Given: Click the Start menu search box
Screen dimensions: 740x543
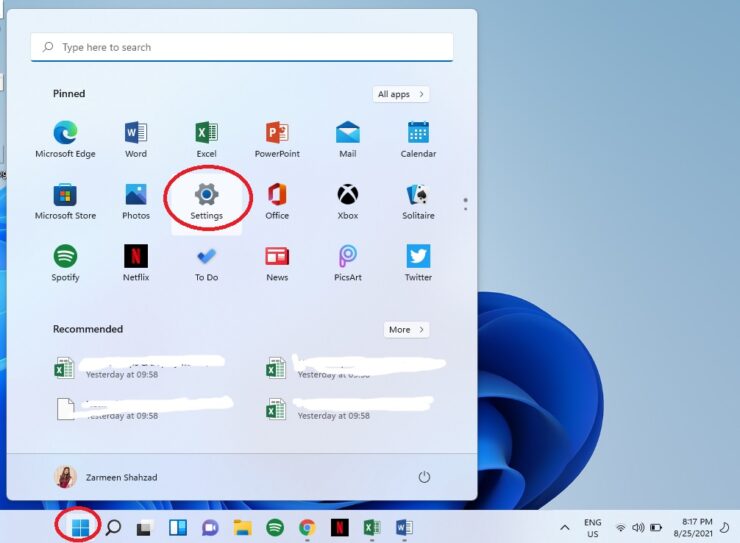Looking at the screenshot, I should point(242,47).
